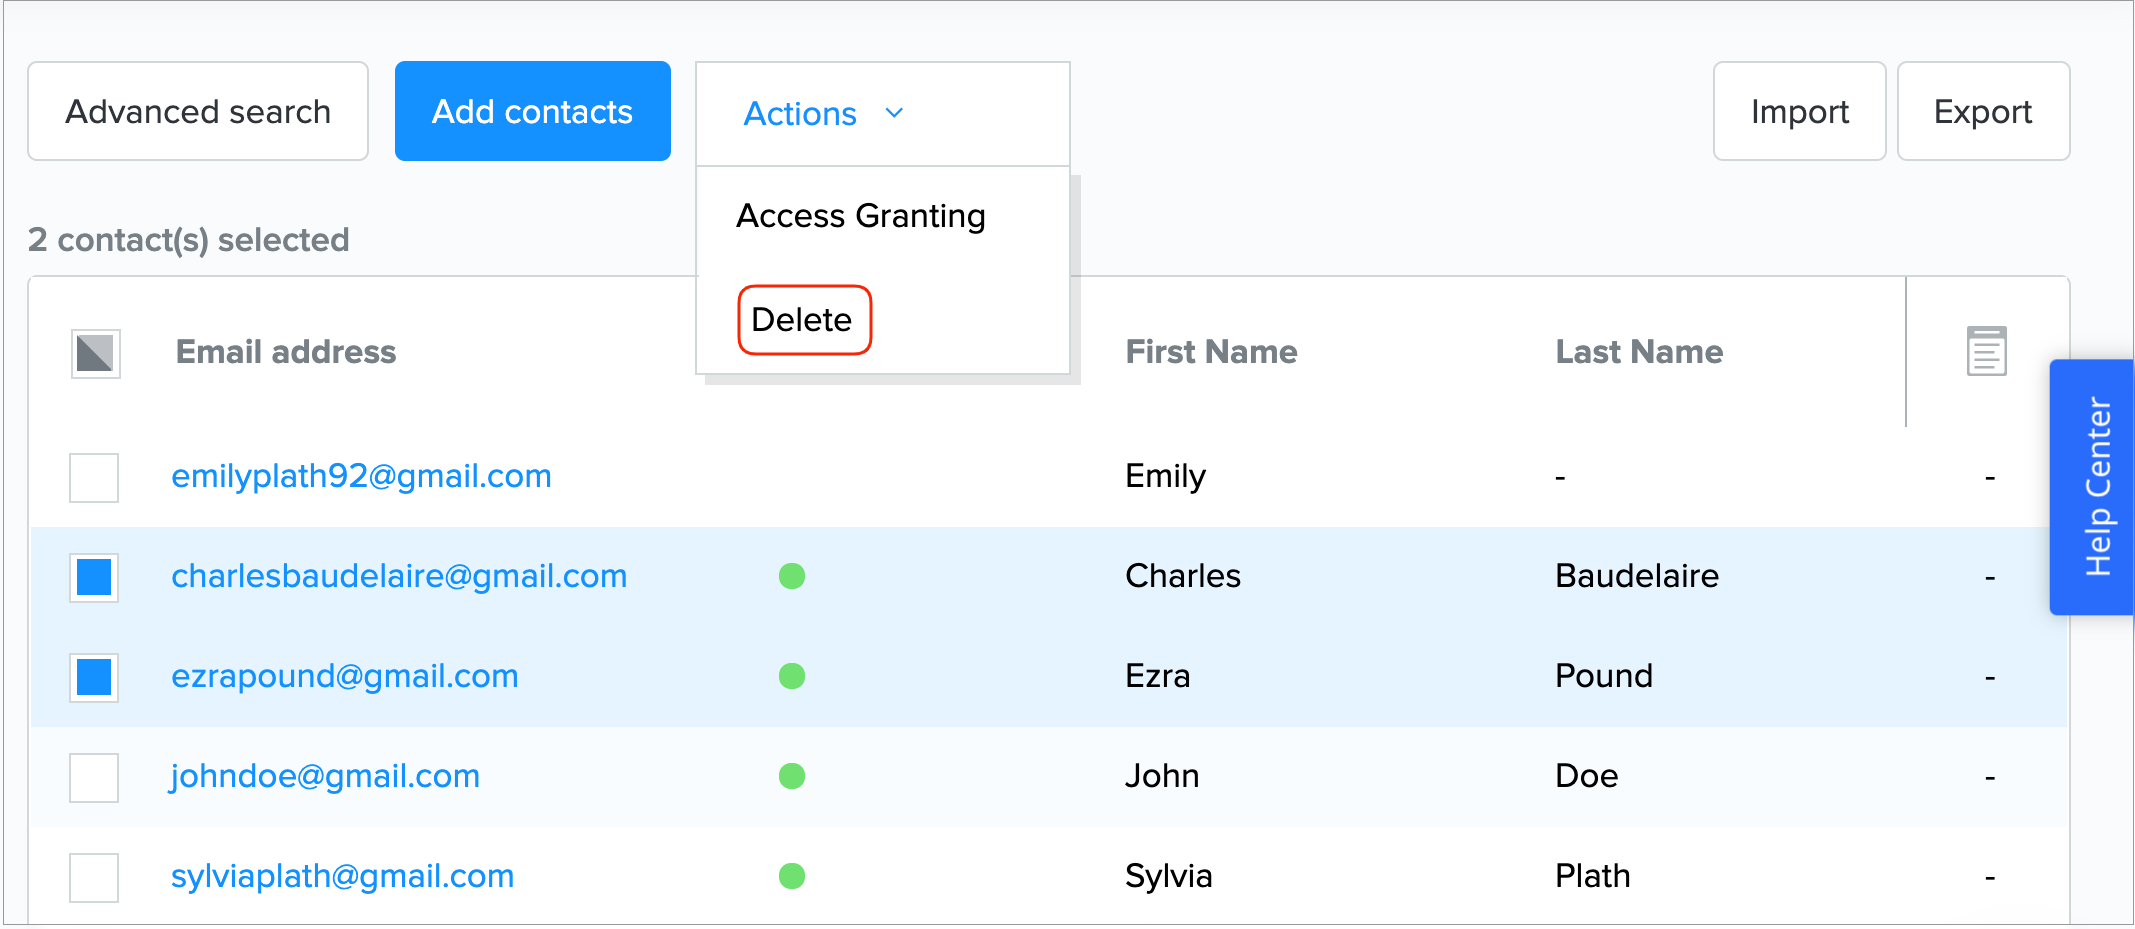
Task: Check the box for johndoe@gmail.com
Action: coord(94,777)
